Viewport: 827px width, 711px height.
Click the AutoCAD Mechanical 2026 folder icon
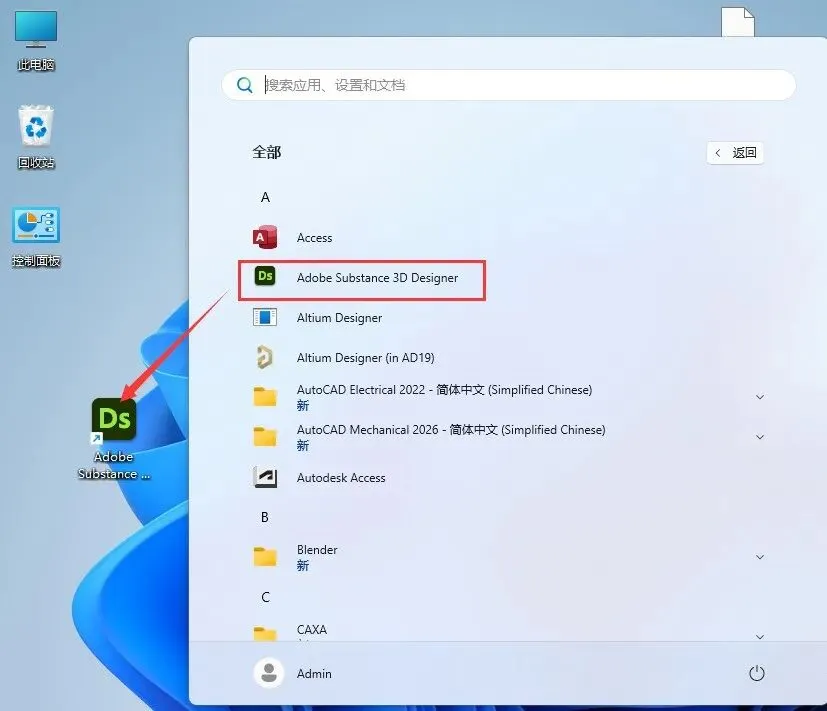point(265,437)
